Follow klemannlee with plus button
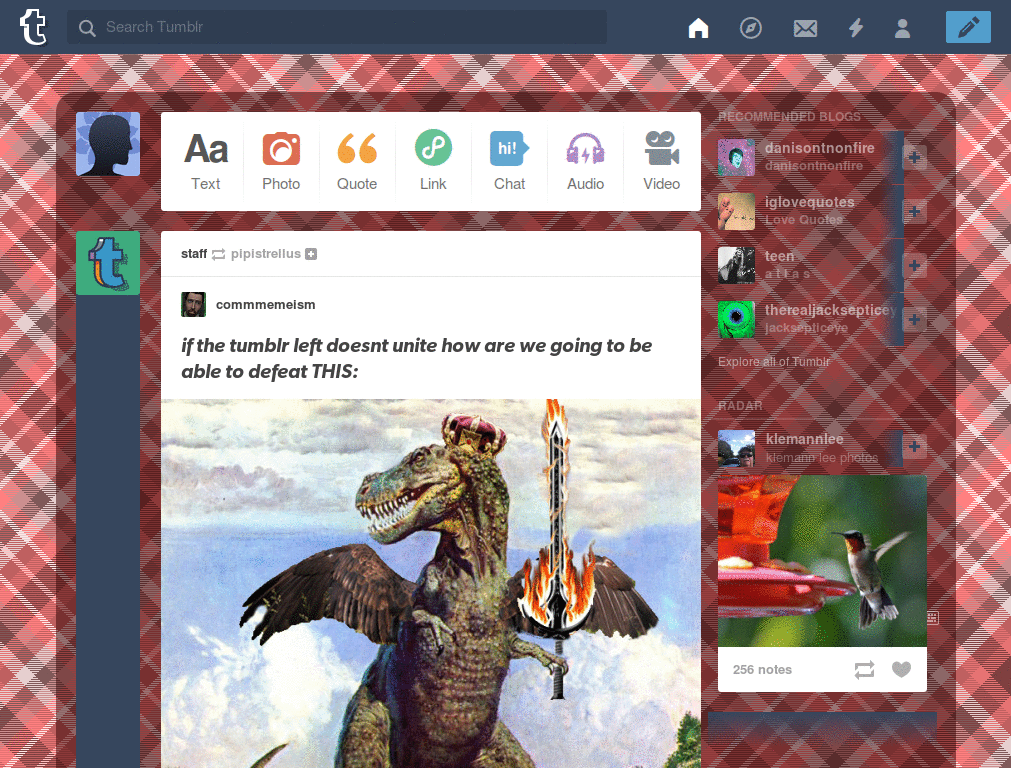This screenshot has height=768, width=1024. [x=914, y=446]
